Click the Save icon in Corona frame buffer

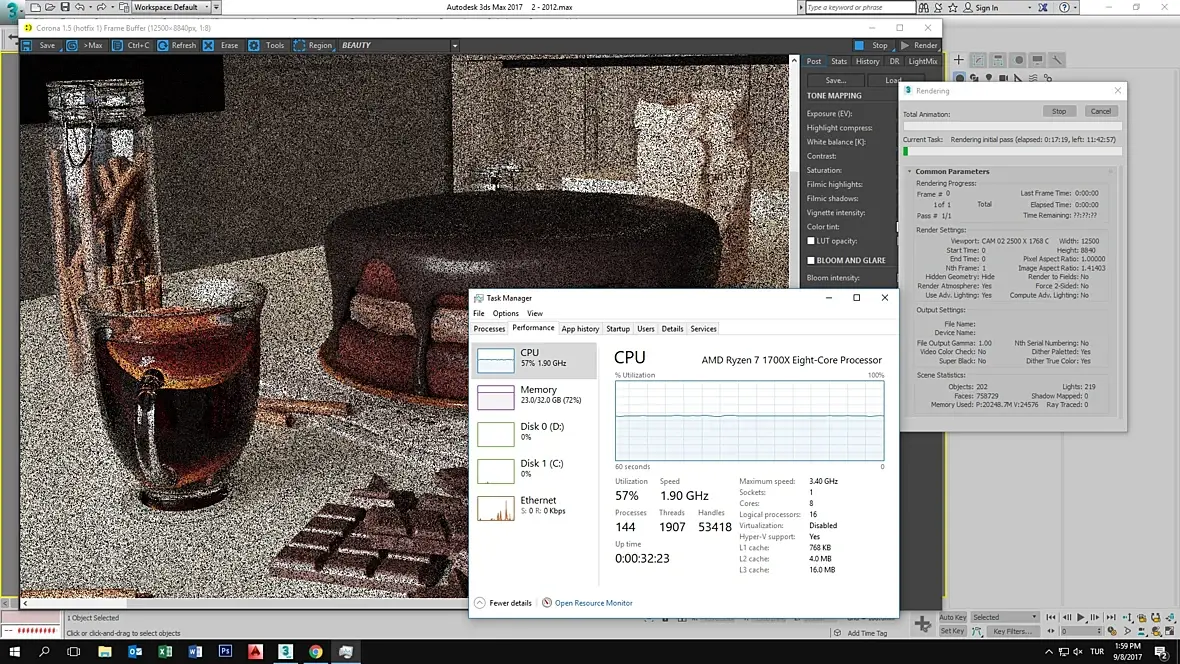coord(28,45)
